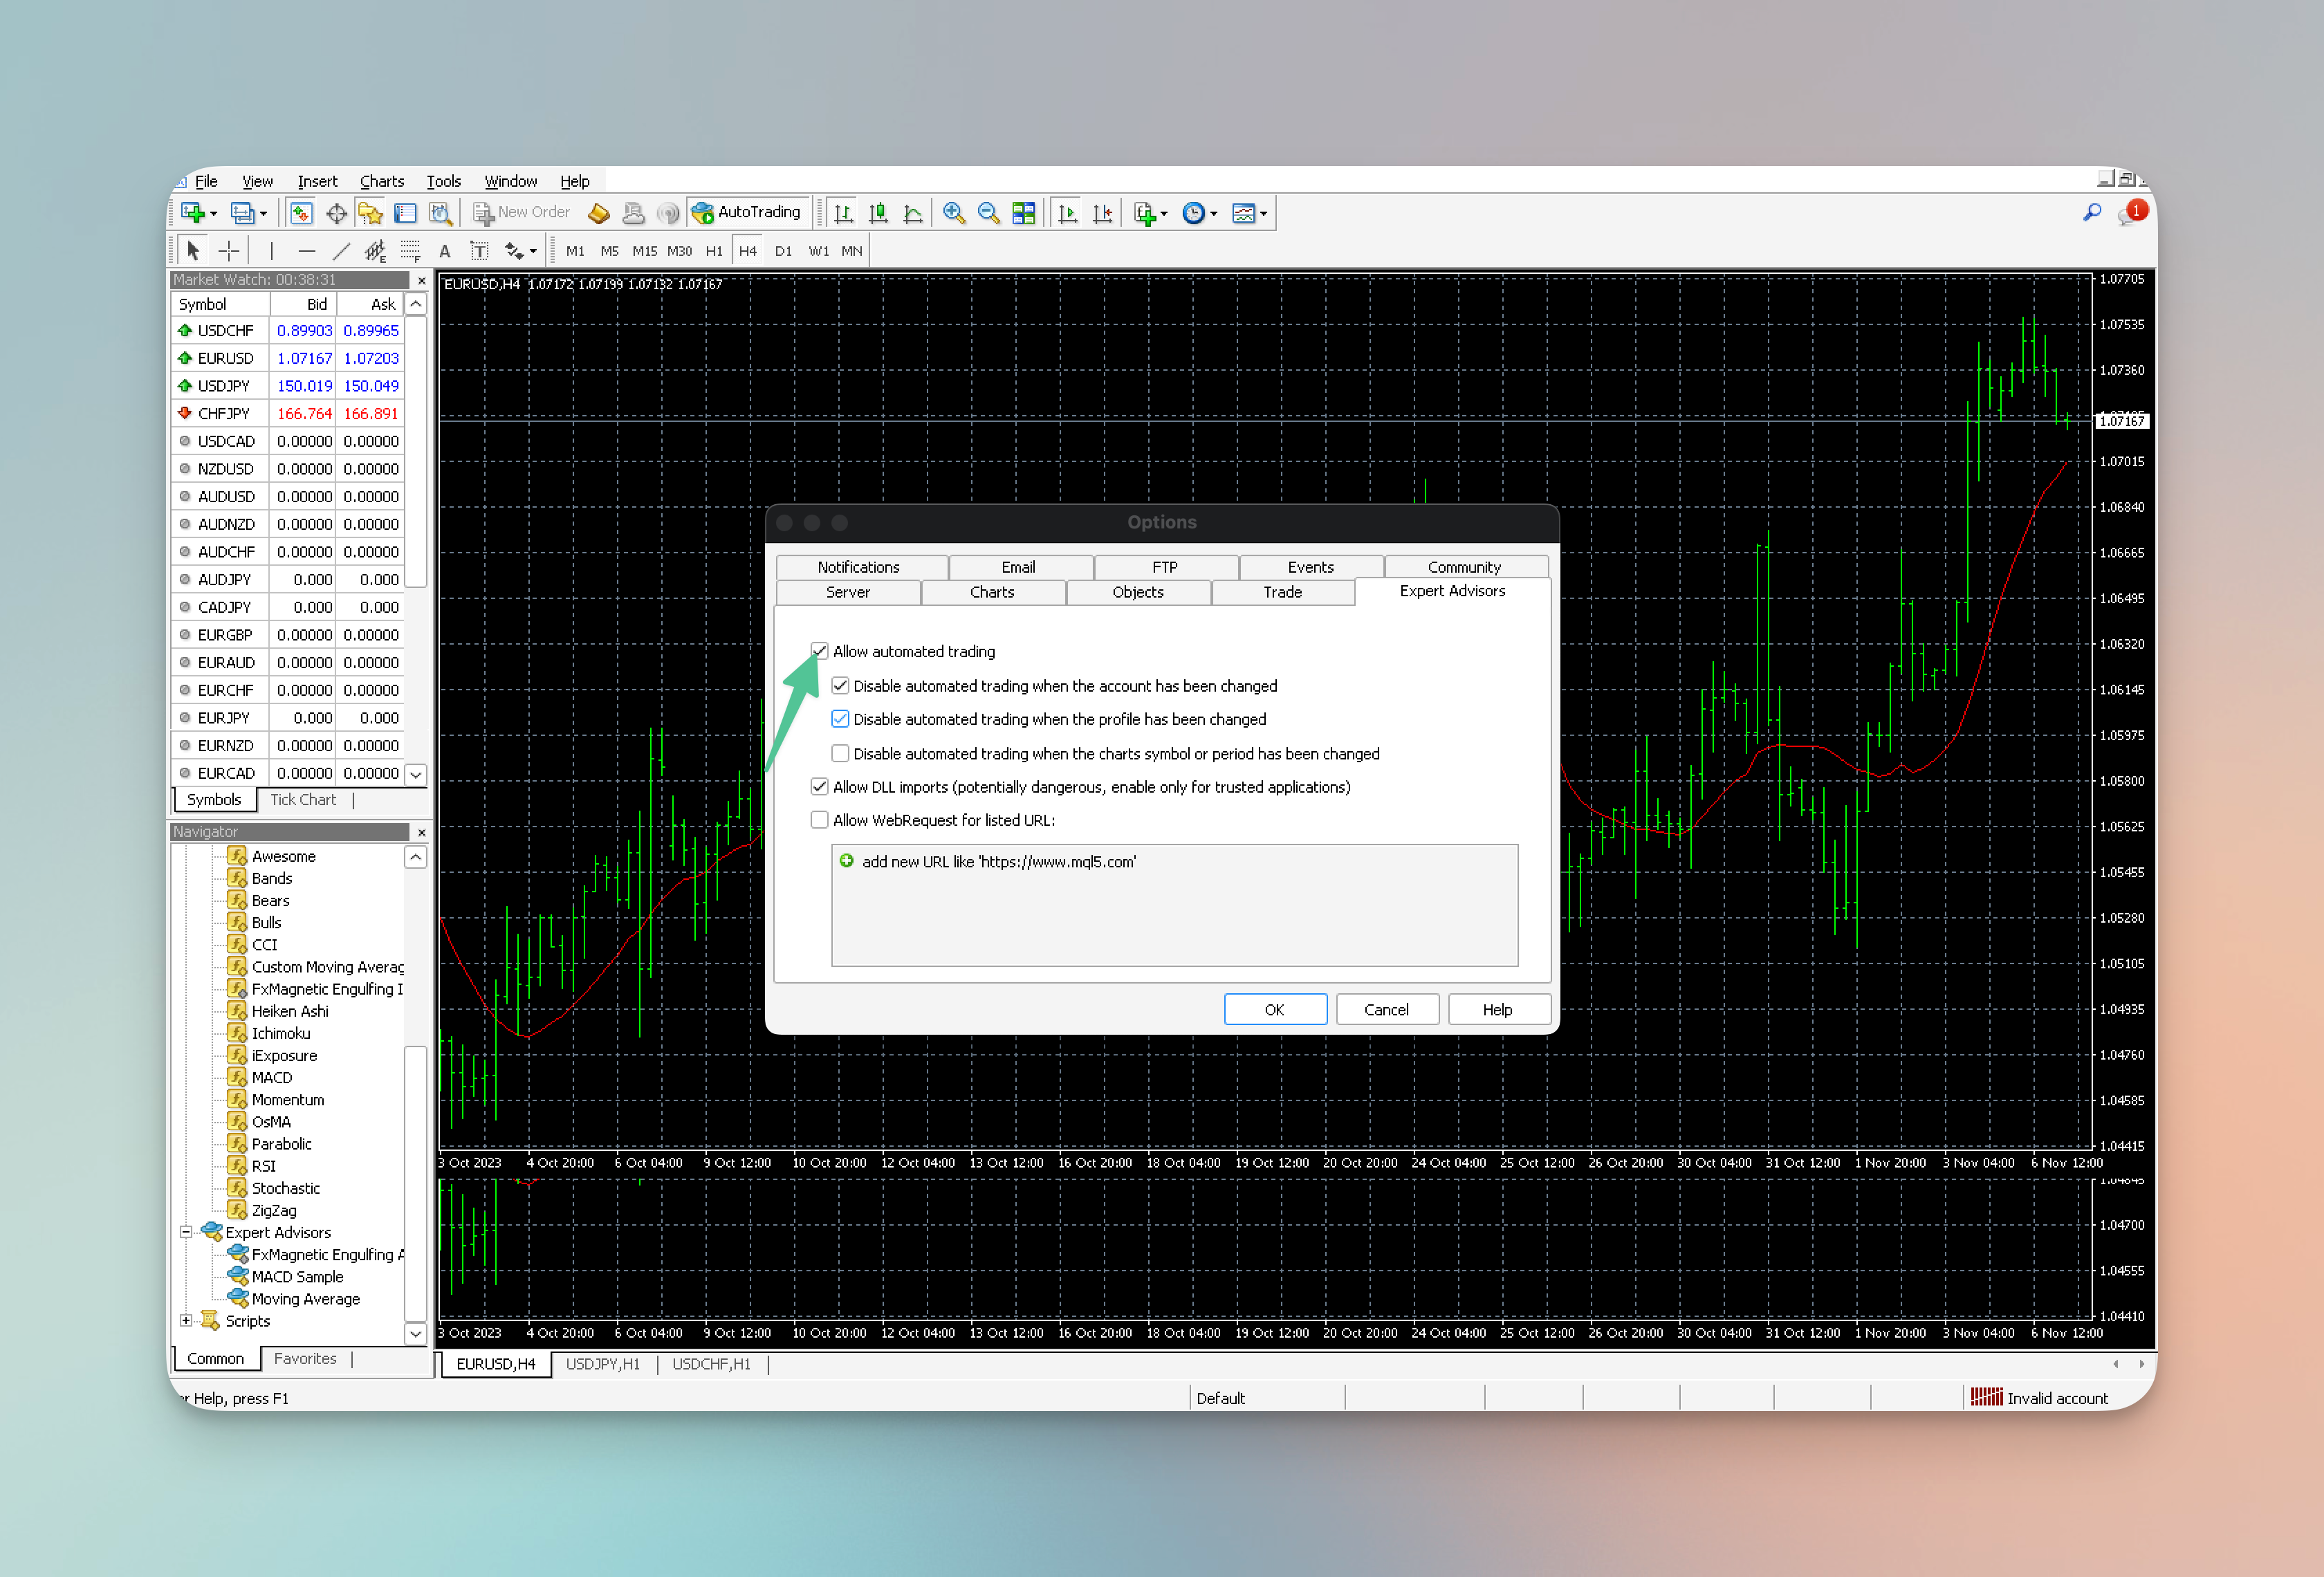Click the Zoom Out magnifier icon
Viewport: 2324px width, 1577px height.
tap(988, 213)
